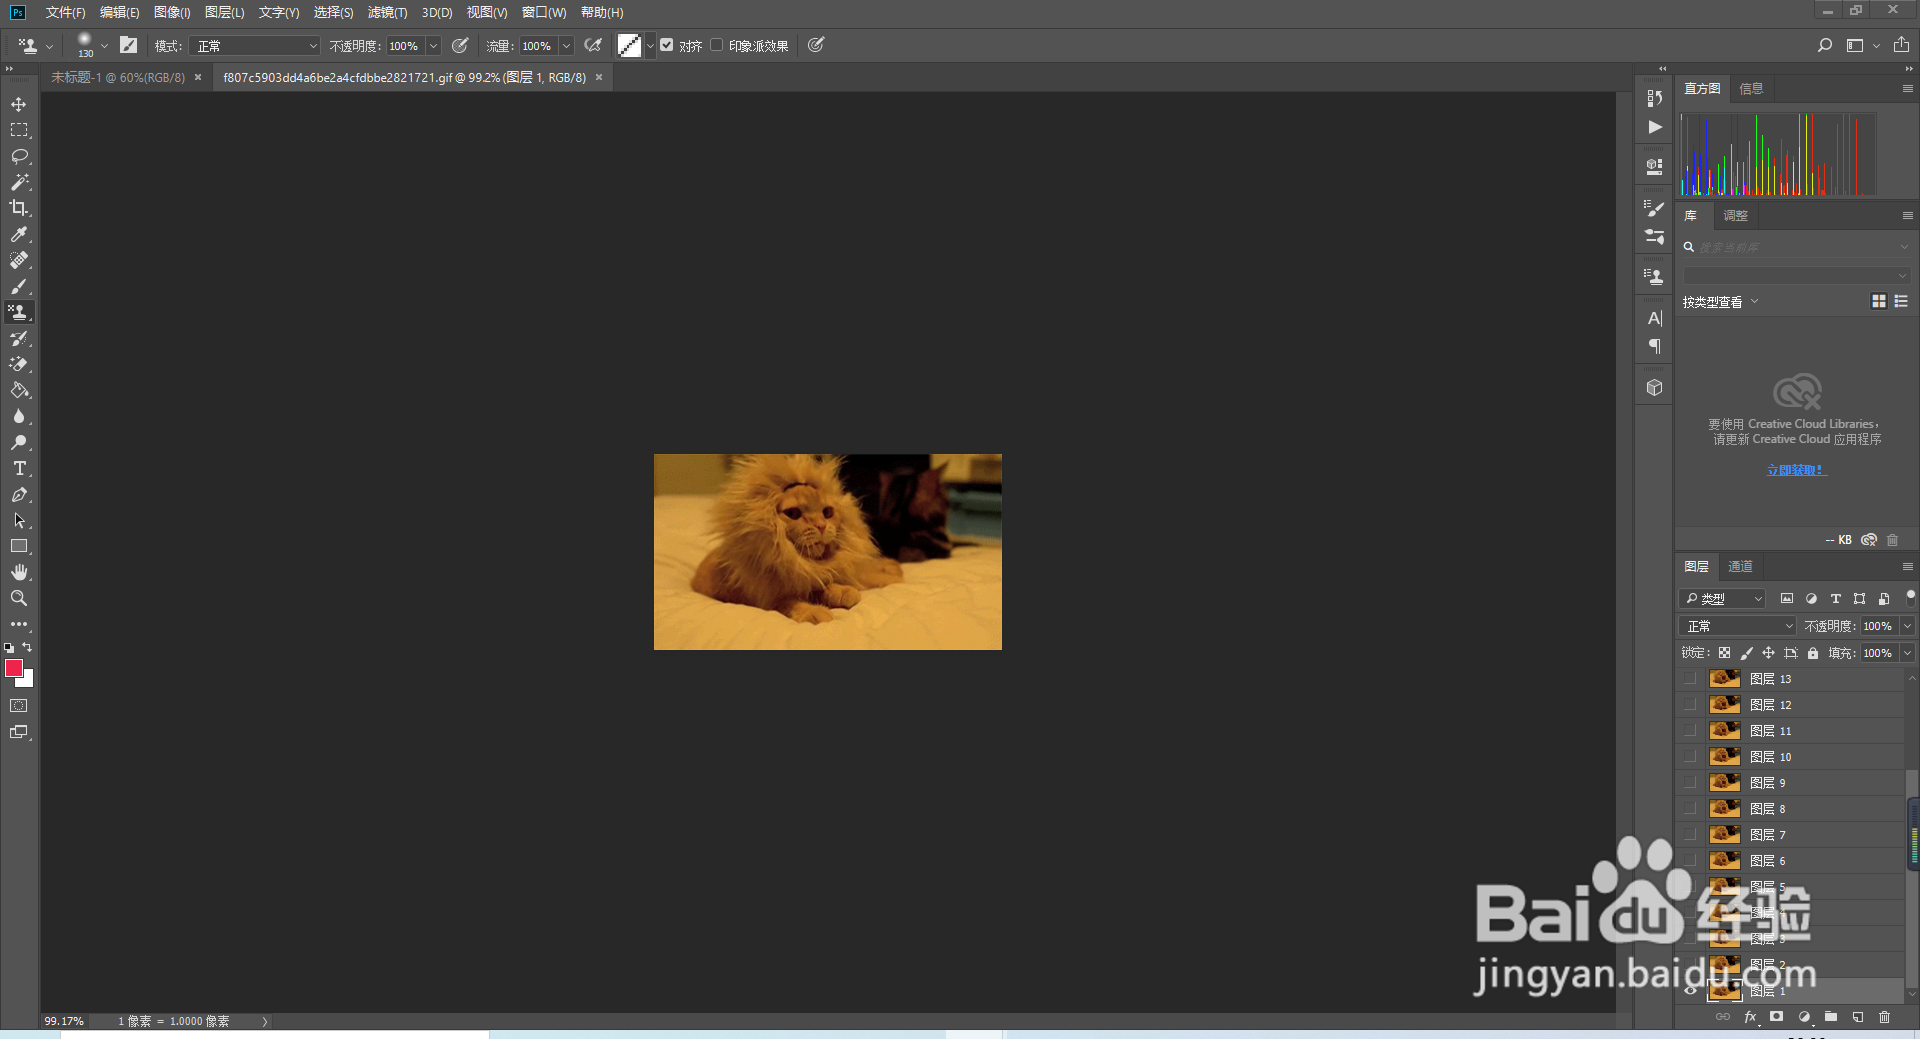Open the brush mode dropdown in the options bar
The width and height of the screenshot is (1920, 1039).
click(x=253, y=45)
